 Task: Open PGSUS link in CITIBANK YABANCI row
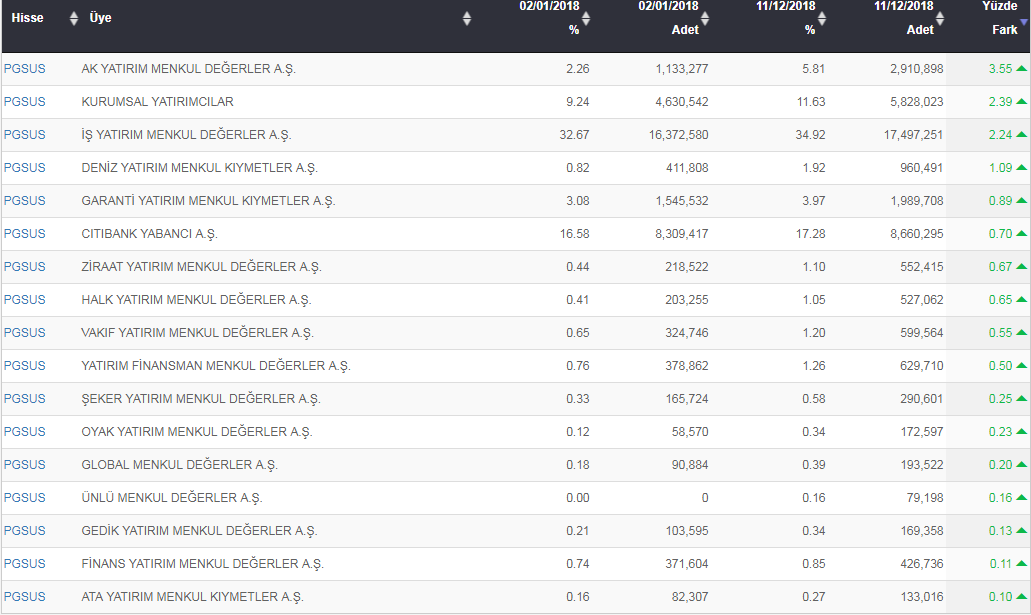coord(24,234)
